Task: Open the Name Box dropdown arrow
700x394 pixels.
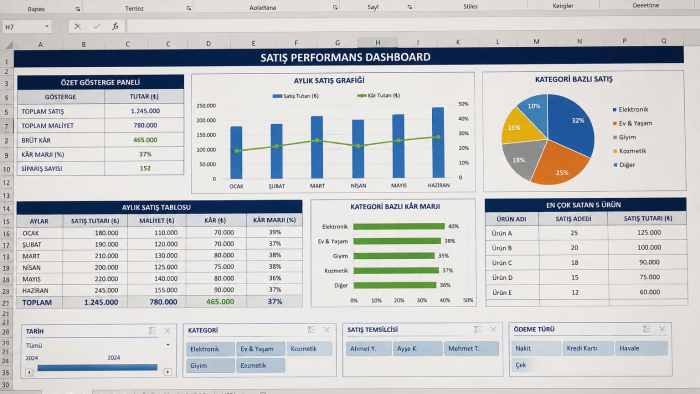Action: coord(46,27)
